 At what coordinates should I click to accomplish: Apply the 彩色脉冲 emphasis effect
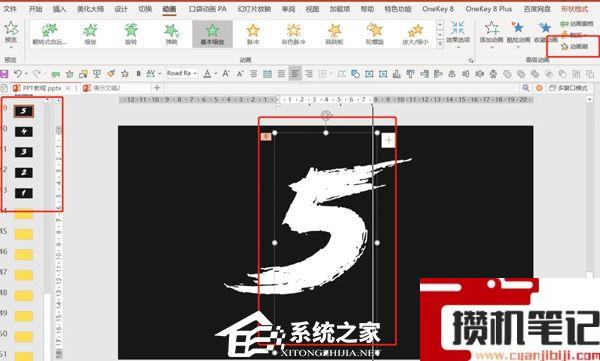[x=293, y=34]
